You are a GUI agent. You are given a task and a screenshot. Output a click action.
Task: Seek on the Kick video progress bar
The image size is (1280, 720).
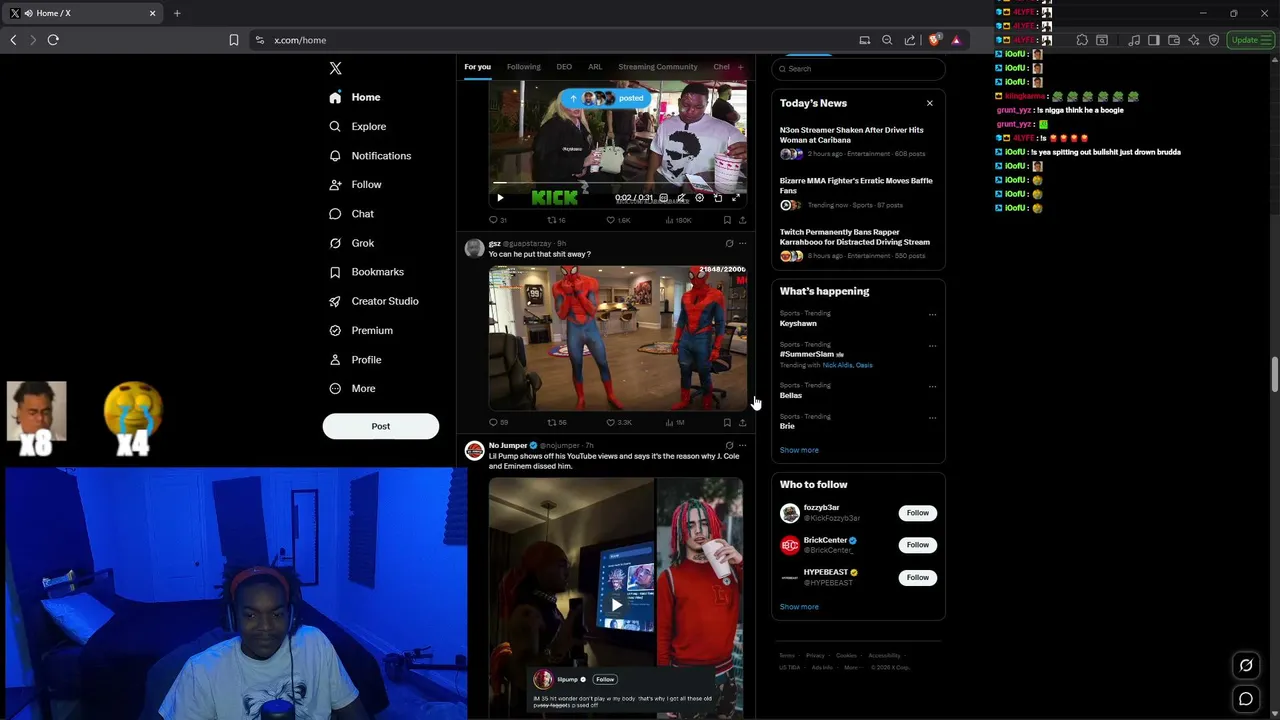[x=617, y=184]
